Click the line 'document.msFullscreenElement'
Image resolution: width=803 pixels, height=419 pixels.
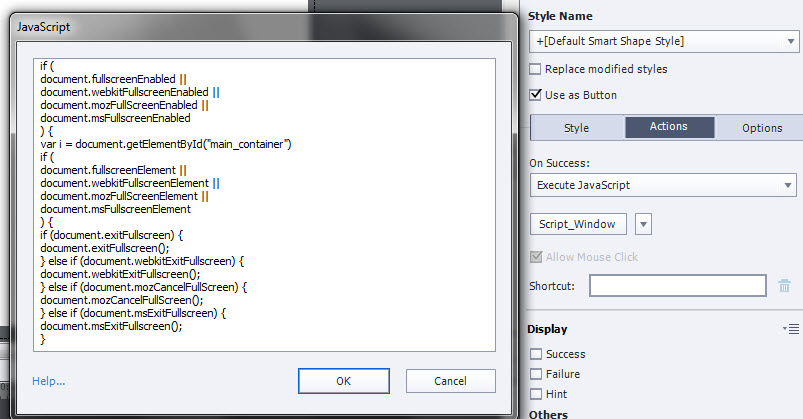tap(116, 209)
